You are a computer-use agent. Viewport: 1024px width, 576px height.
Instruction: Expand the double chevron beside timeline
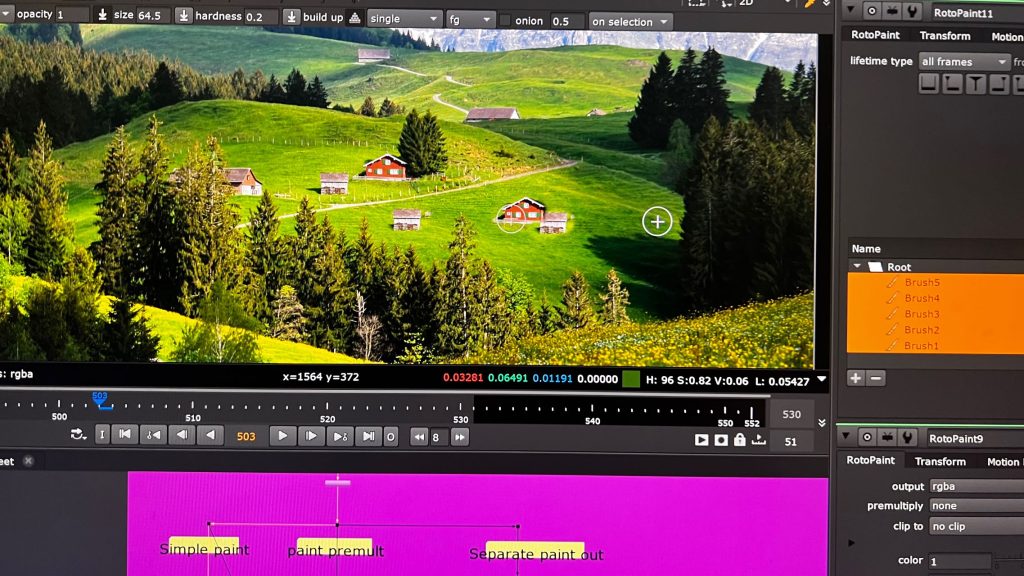coord(822,423)
